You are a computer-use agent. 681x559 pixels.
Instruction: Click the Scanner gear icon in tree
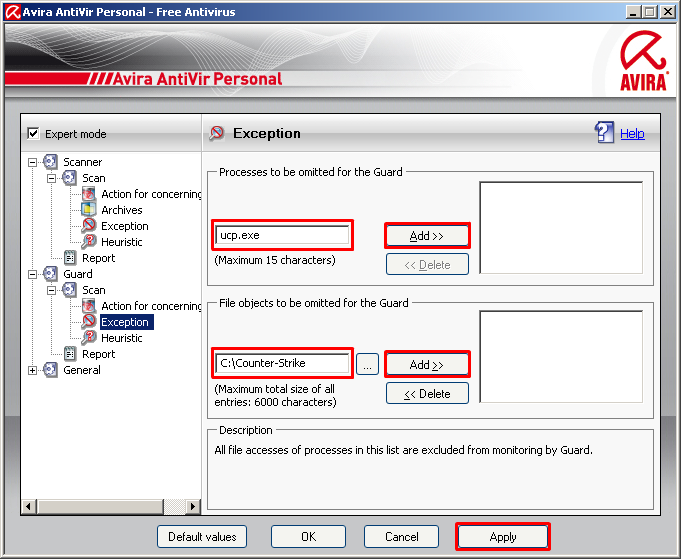coord(50,162)
